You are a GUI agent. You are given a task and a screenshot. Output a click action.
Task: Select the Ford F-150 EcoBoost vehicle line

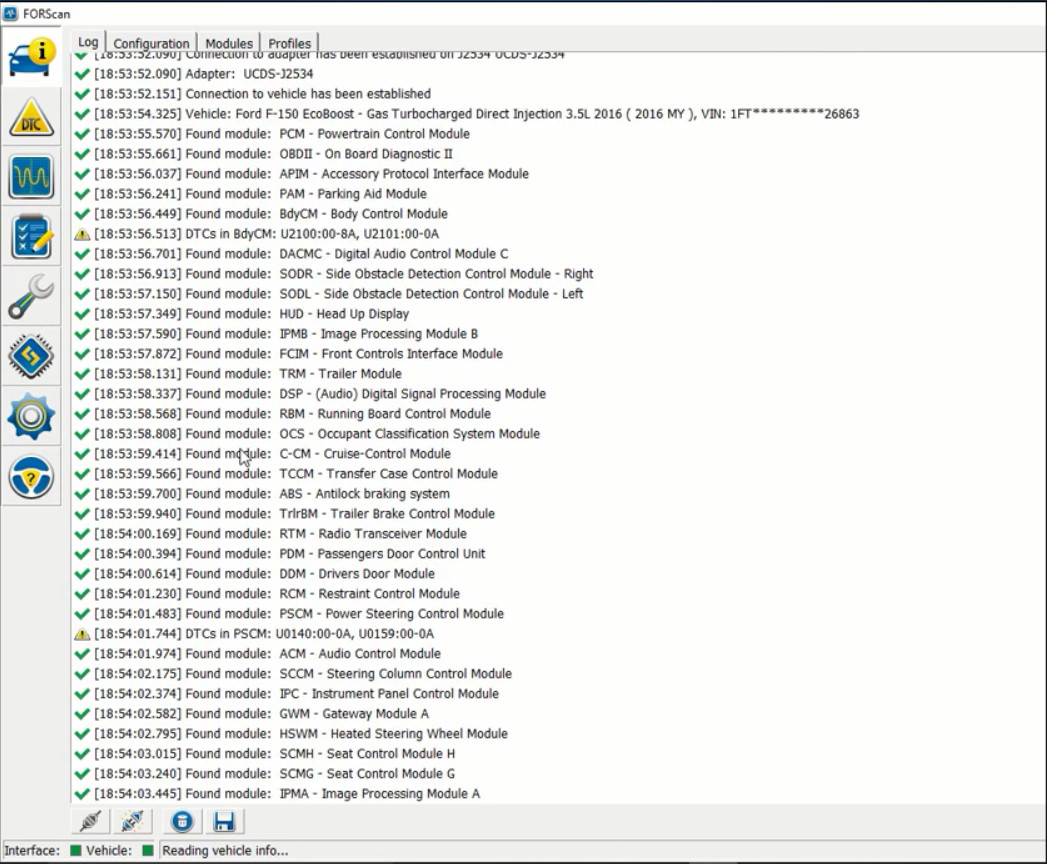point(477,114)
